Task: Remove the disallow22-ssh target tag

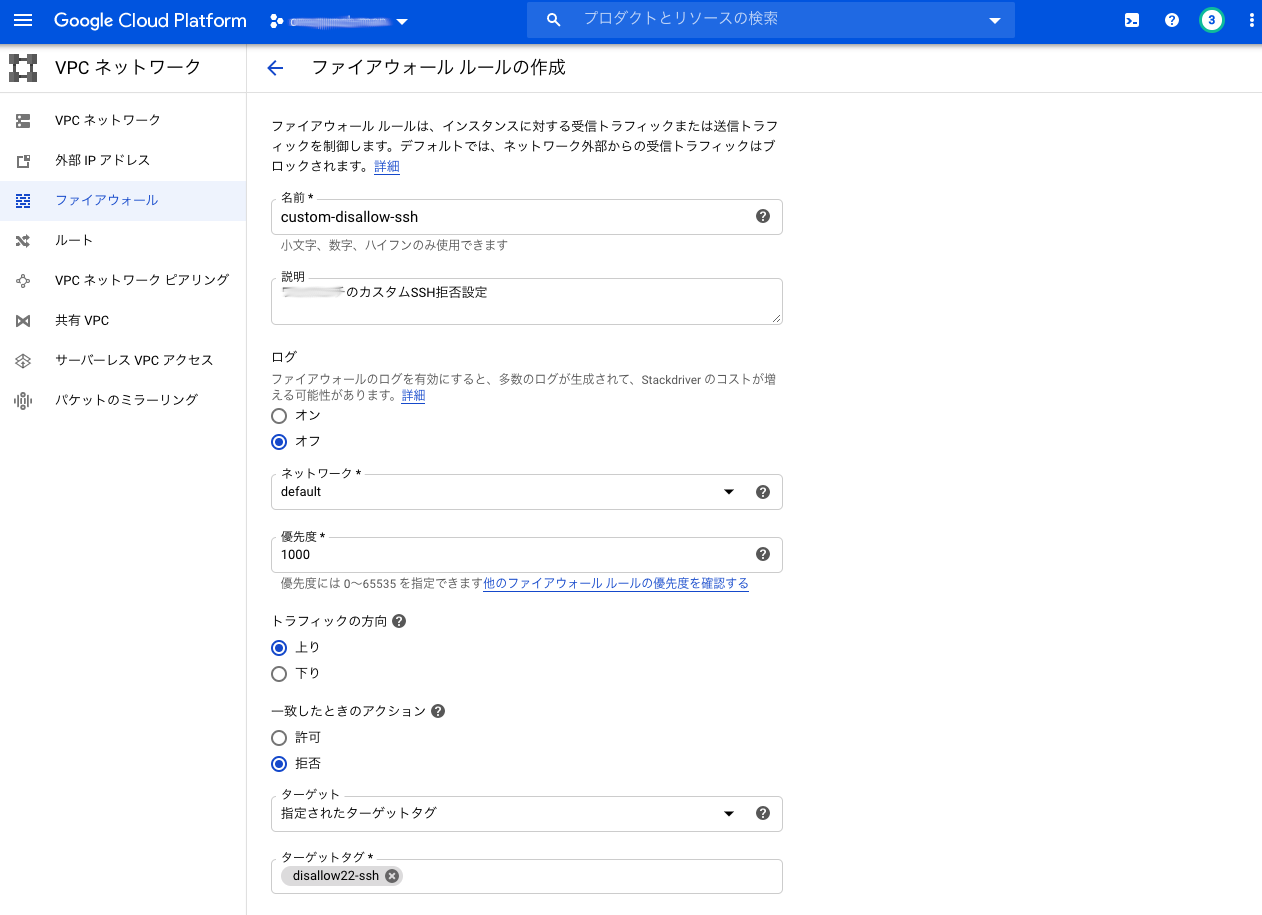Action: pyautogui.click(x=391, y=875)
